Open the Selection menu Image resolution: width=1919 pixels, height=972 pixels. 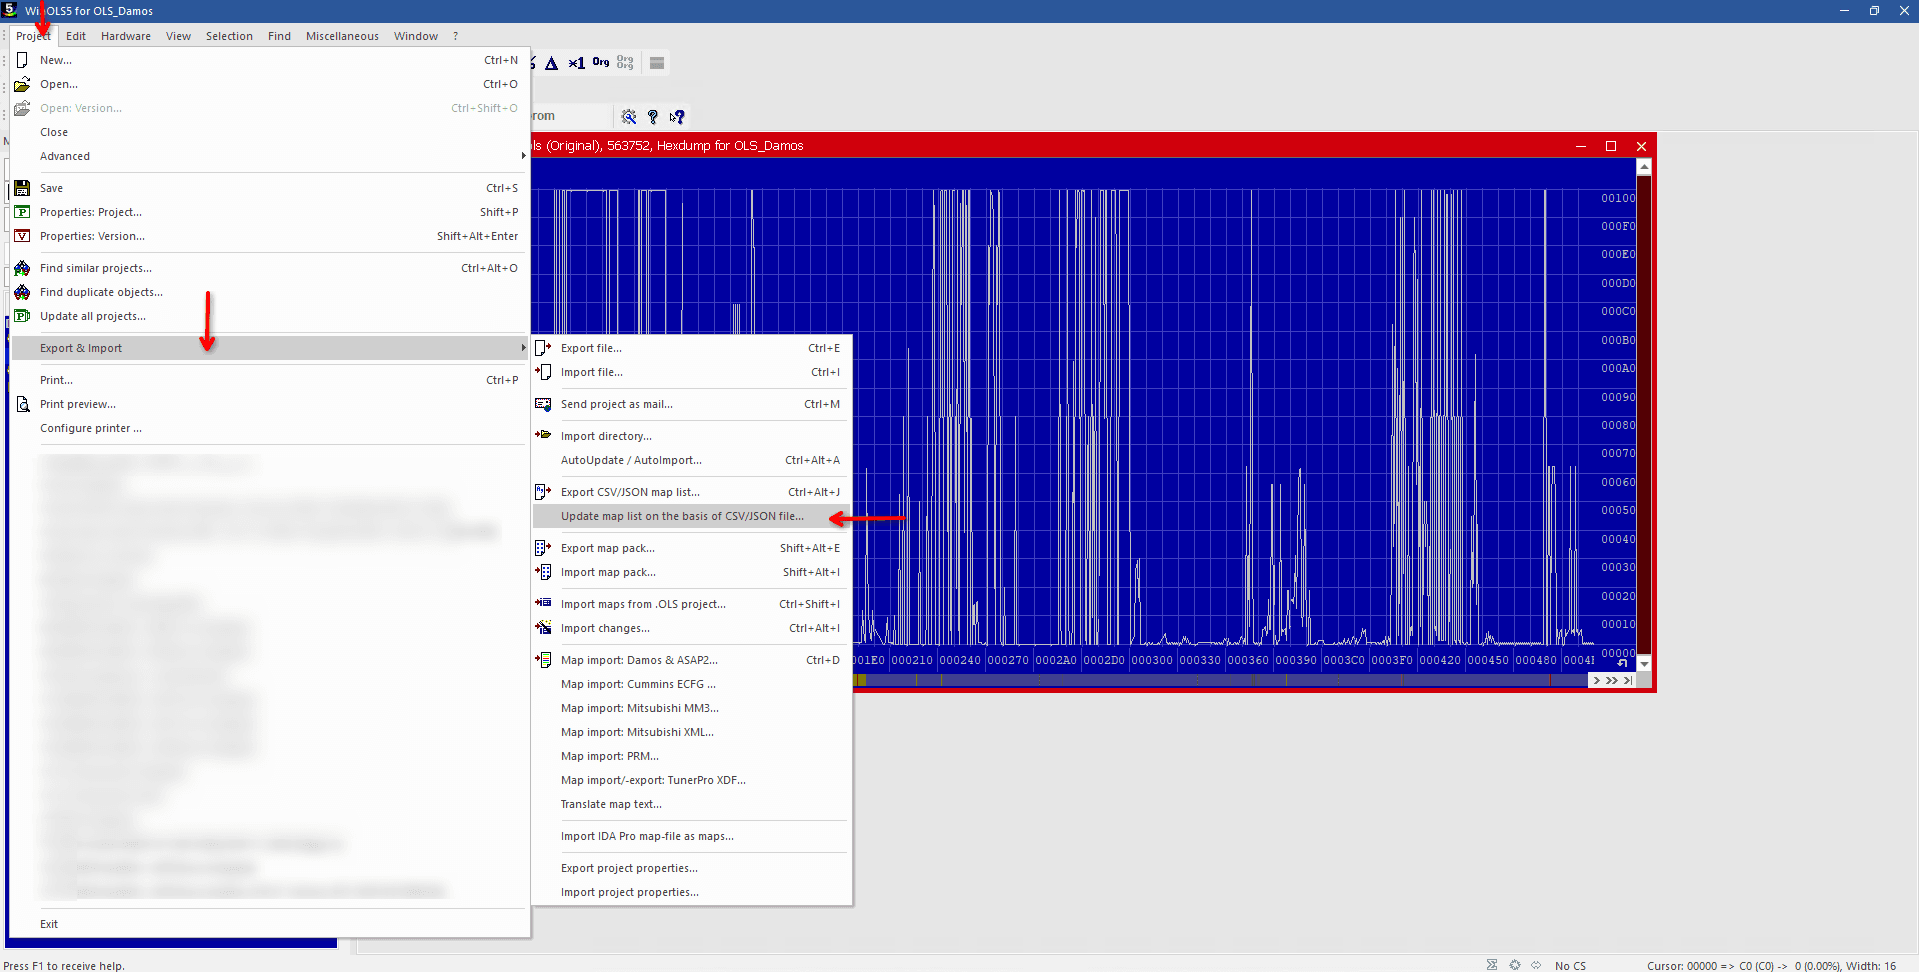229,36
